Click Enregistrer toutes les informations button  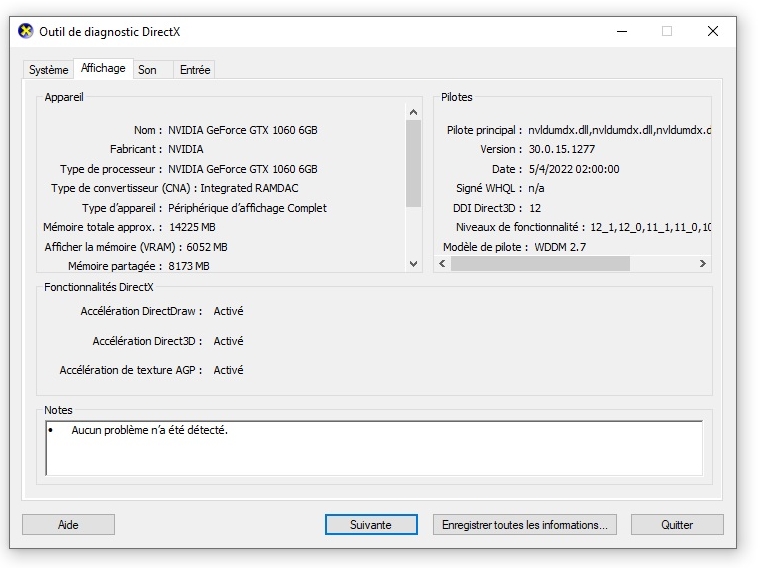524,524
